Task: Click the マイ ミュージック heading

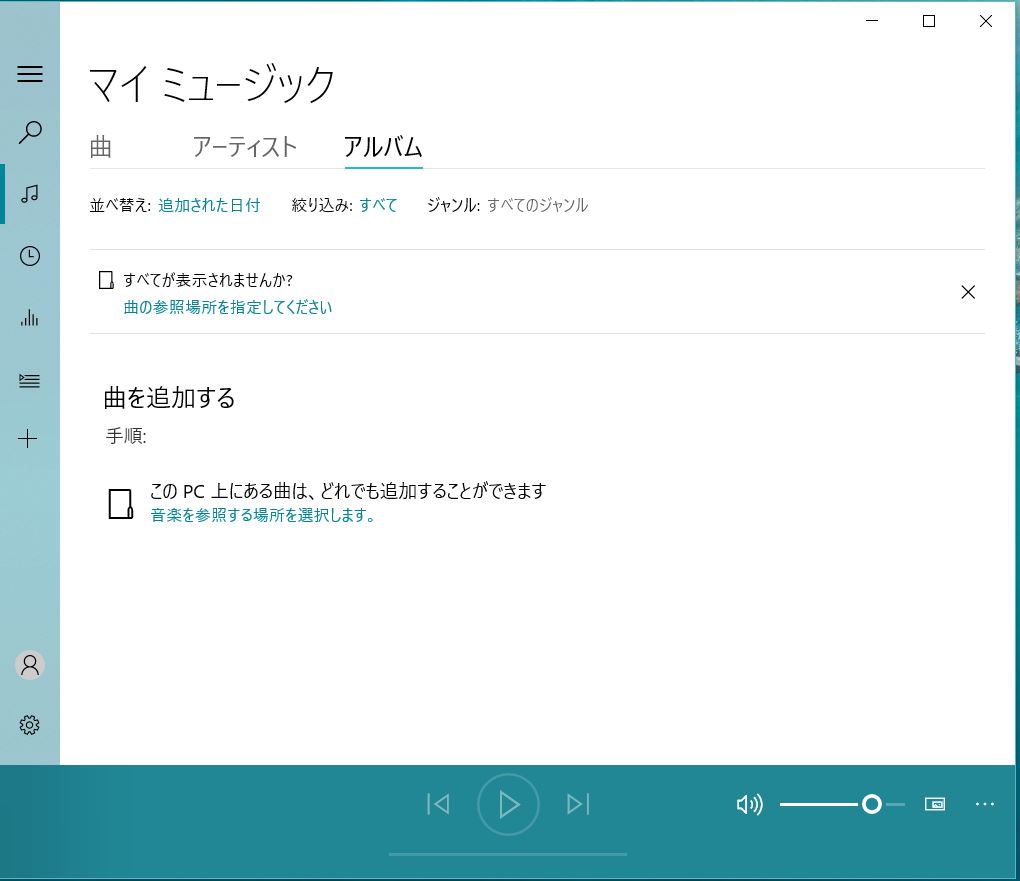Action: (x=211, y=84)
